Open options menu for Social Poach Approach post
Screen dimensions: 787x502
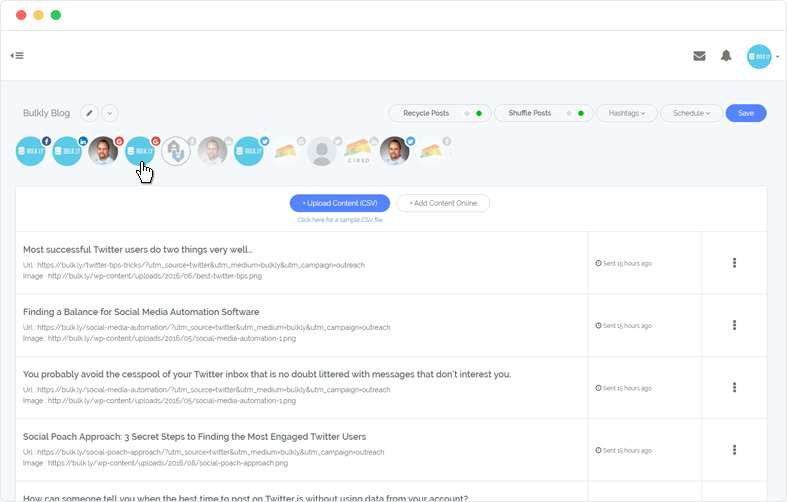(x=734, y=449)
